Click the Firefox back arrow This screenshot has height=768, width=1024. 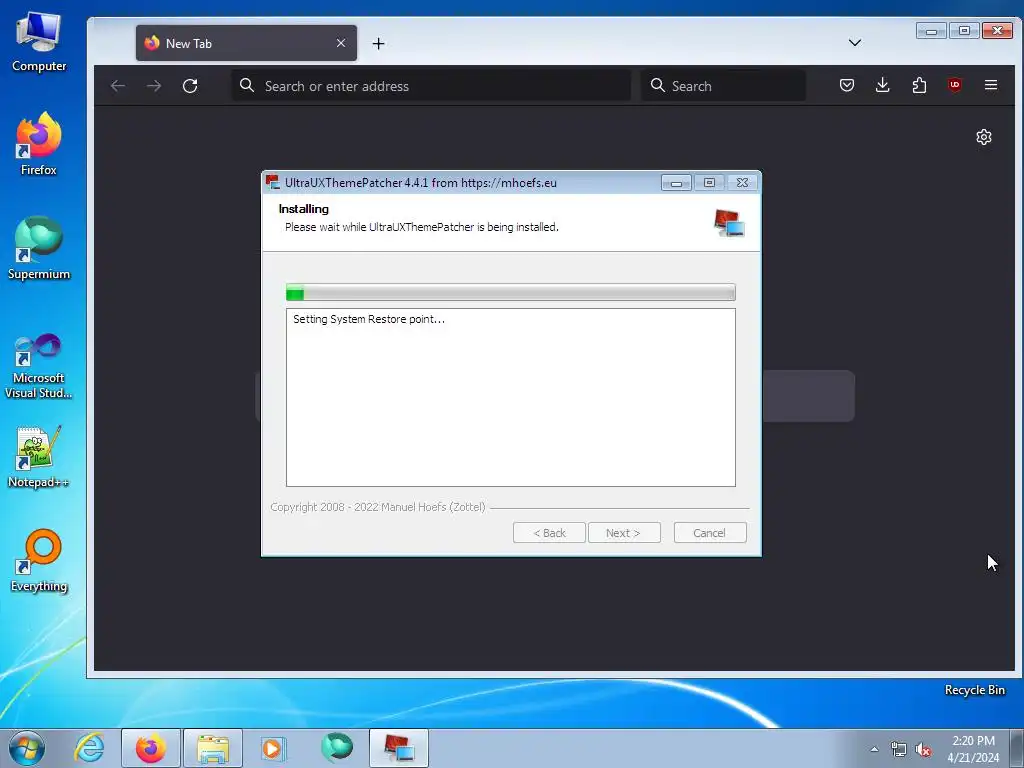[x=118, y=86]
